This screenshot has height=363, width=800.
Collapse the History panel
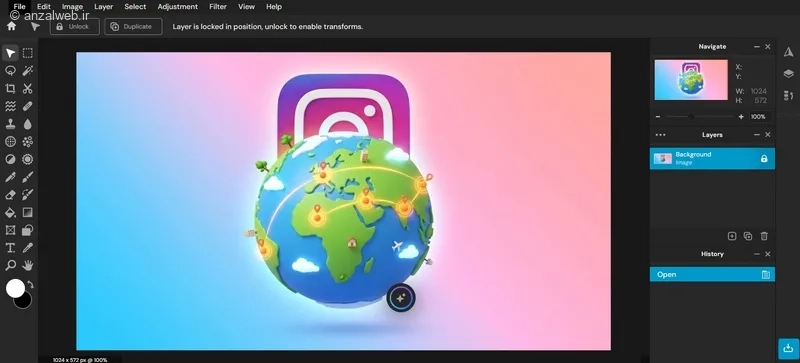[x=757, y=254]
